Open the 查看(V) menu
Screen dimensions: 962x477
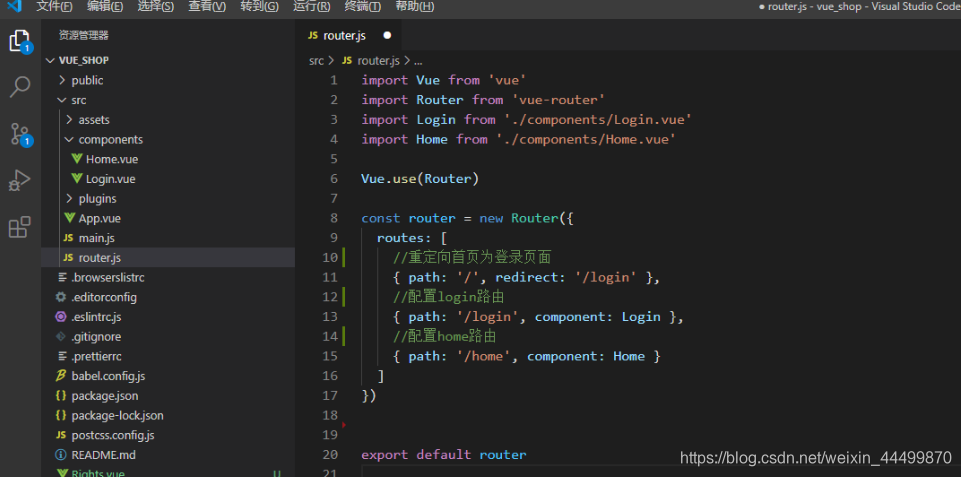[207, 7]
